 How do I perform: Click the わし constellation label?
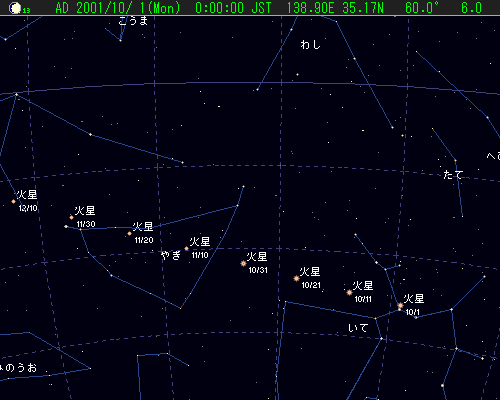310,44
